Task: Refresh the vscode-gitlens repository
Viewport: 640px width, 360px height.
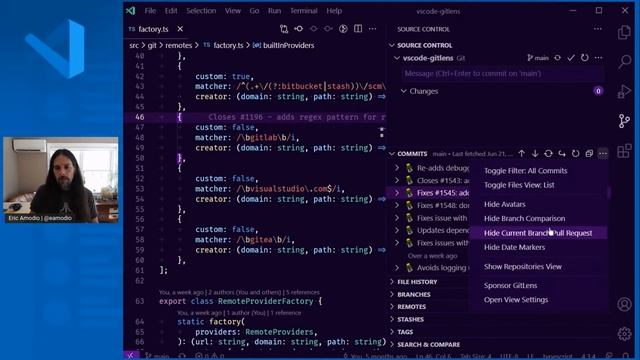Action: 584,58
